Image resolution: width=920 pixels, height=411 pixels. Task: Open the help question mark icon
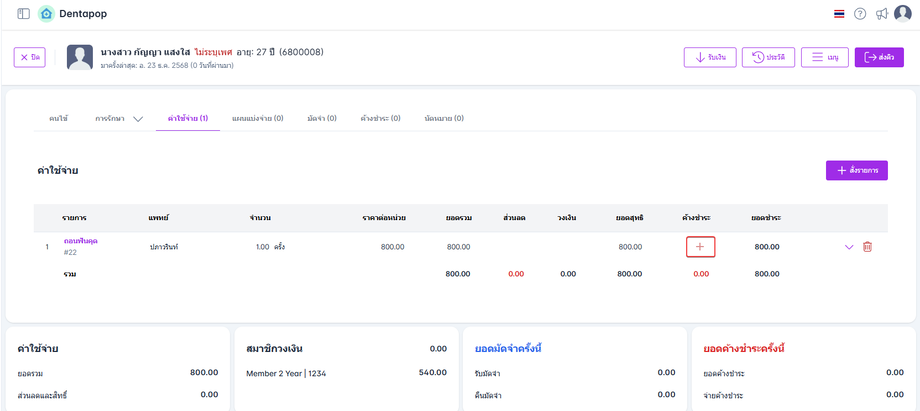860,14
